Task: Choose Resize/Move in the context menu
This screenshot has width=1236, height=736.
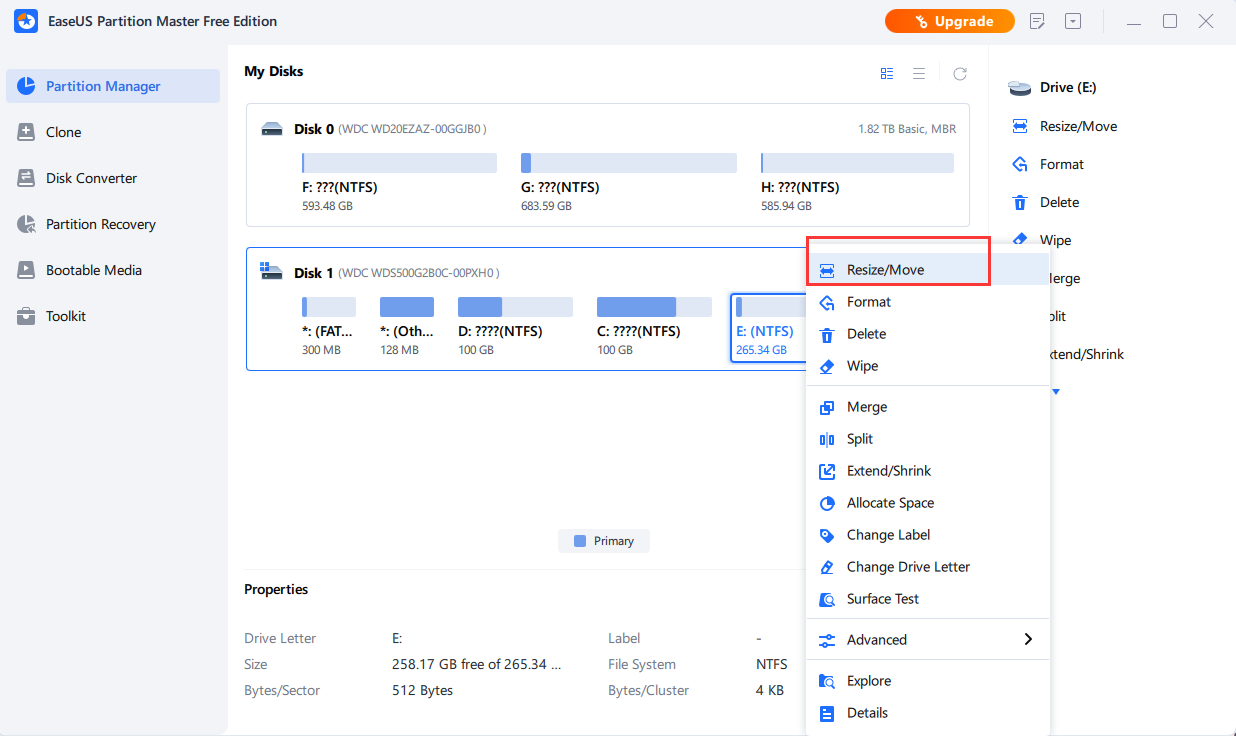Action: coord(928,270)
